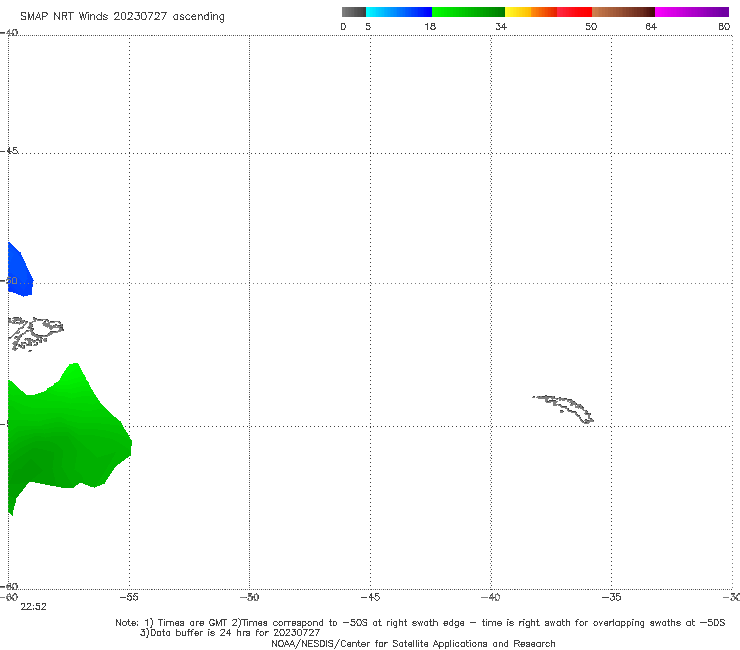Click the 'Data buffer is 24 hrs' note
Image resolution: width=740 pixels, height=650 pixels.
pos(230,633)
